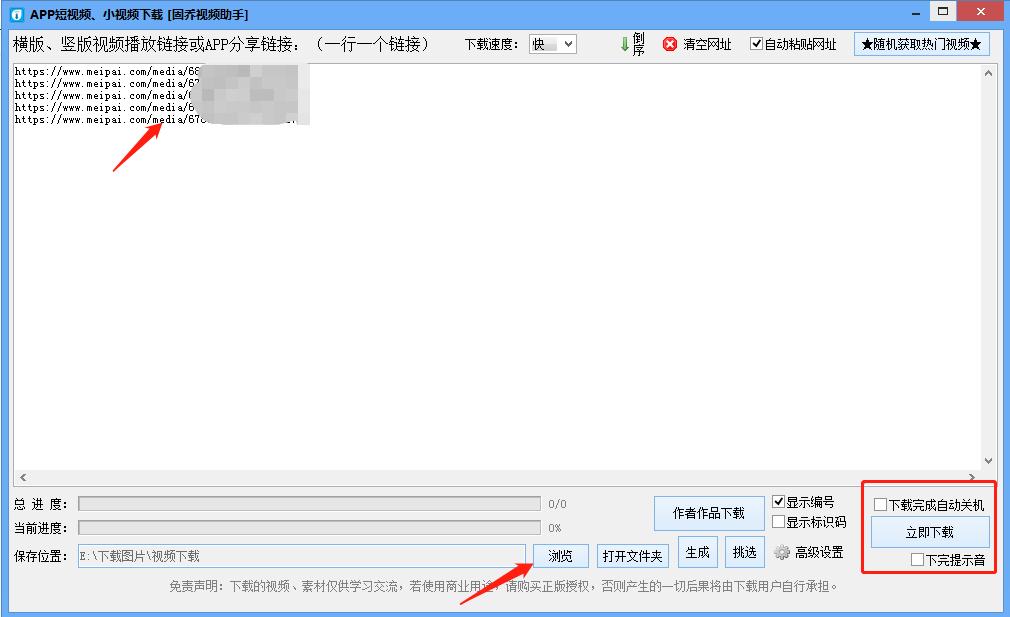Click the 作者作品下载 author works download button
The image size is (1010, 617).
[709, 512]
